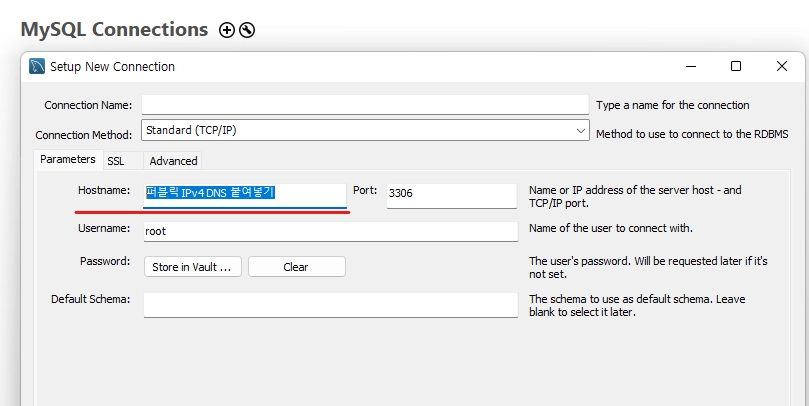The image size is (809, 406).
Task: Click the Connection Method label
Action: point(84,135)
